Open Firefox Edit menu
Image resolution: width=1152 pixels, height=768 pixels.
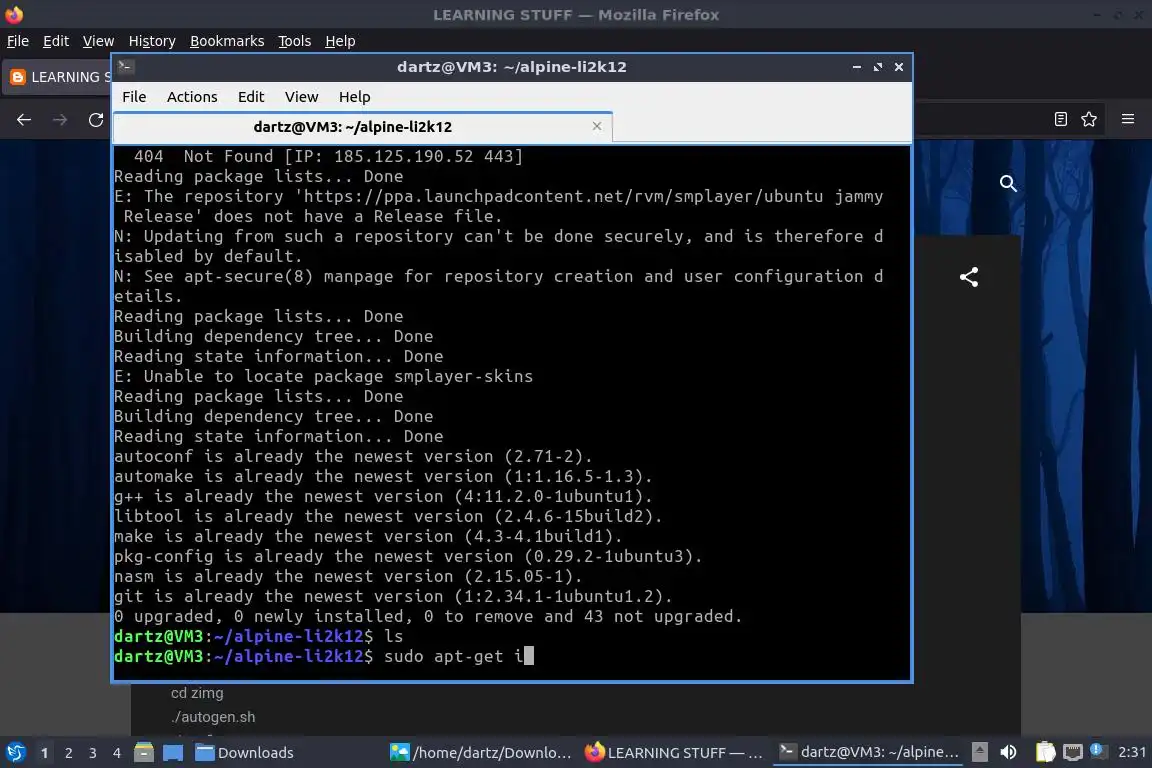[56, 41]
